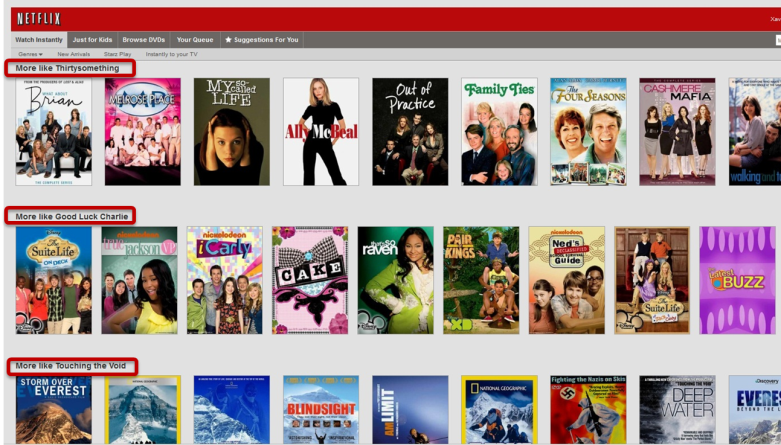
Task: Select the Cake poster
Action: coord(310,280)
